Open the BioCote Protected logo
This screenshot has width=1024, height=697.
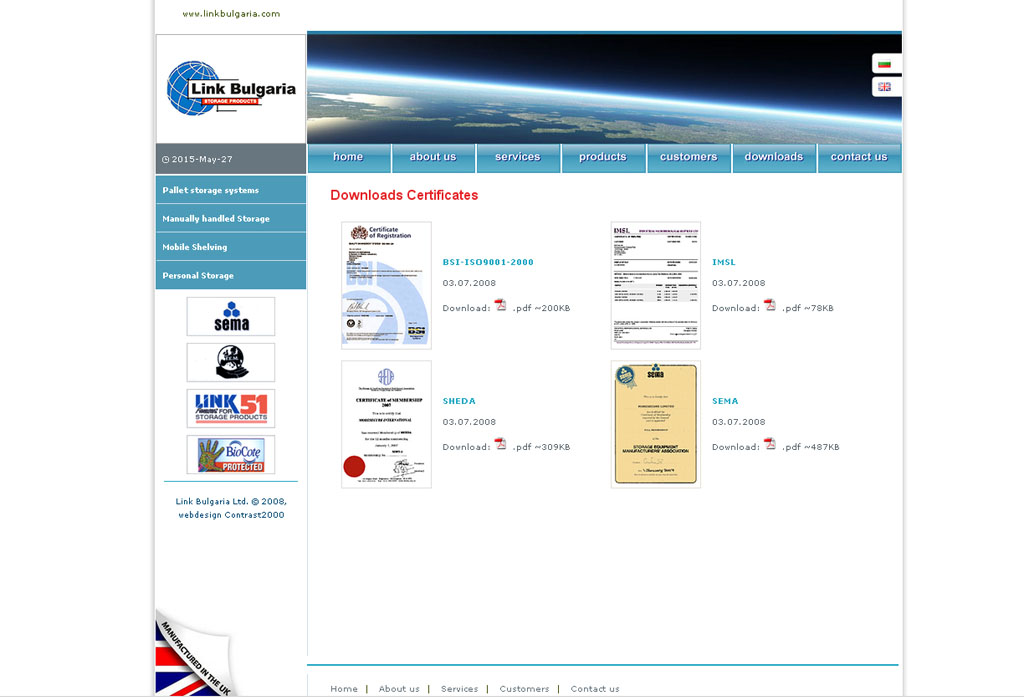(x=231, y=455)
